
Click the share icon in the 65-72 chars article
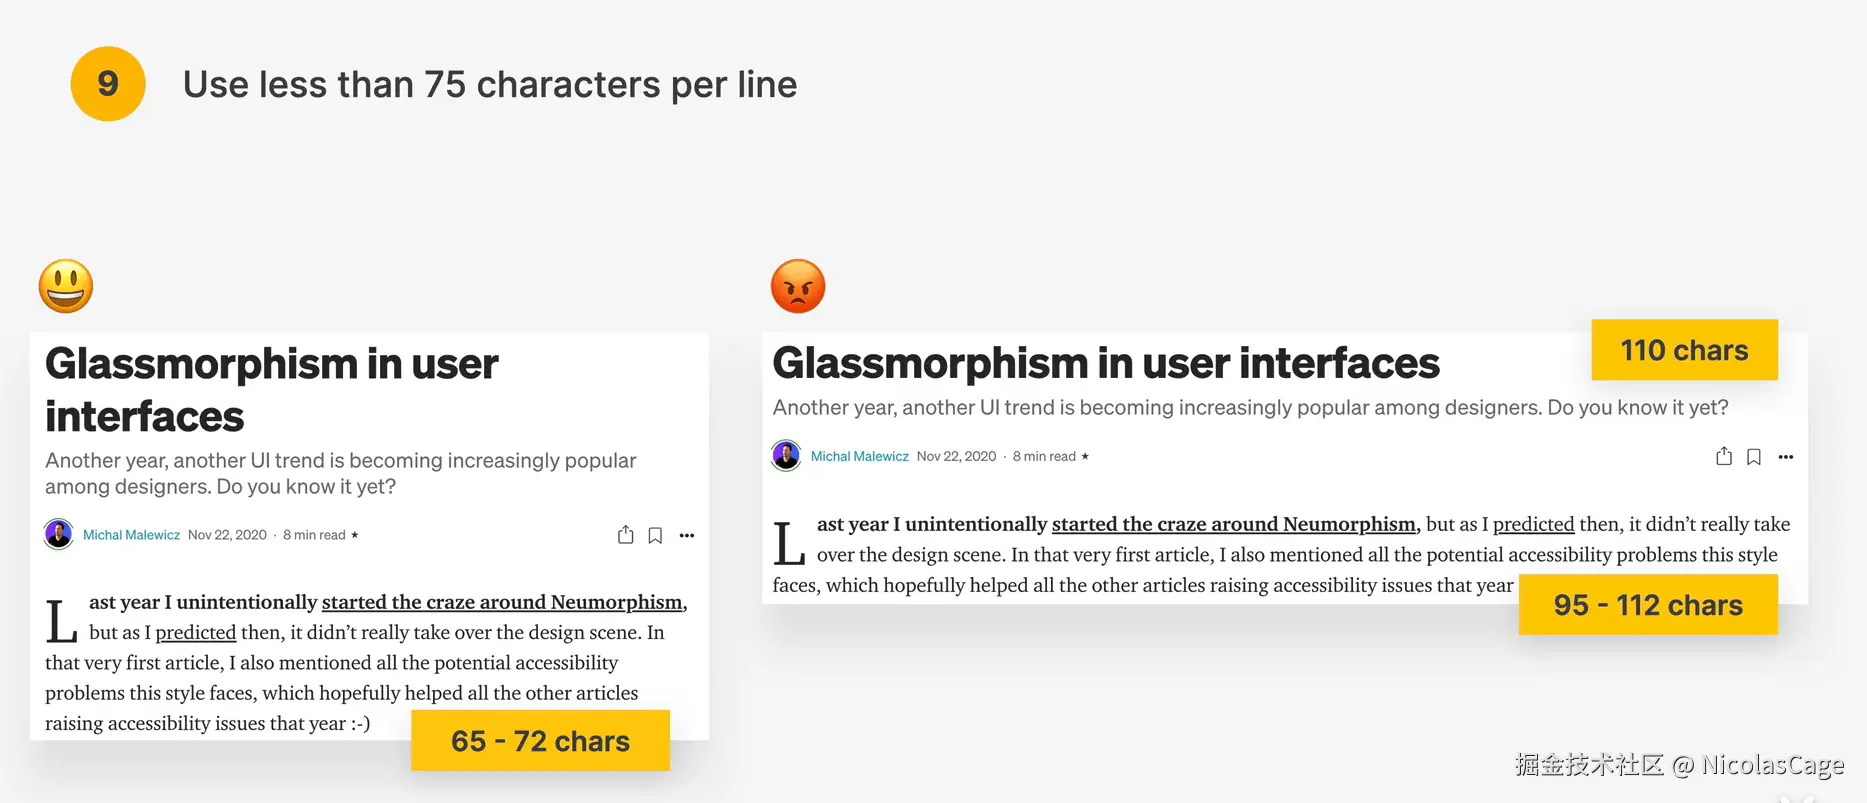click(626, 535)
